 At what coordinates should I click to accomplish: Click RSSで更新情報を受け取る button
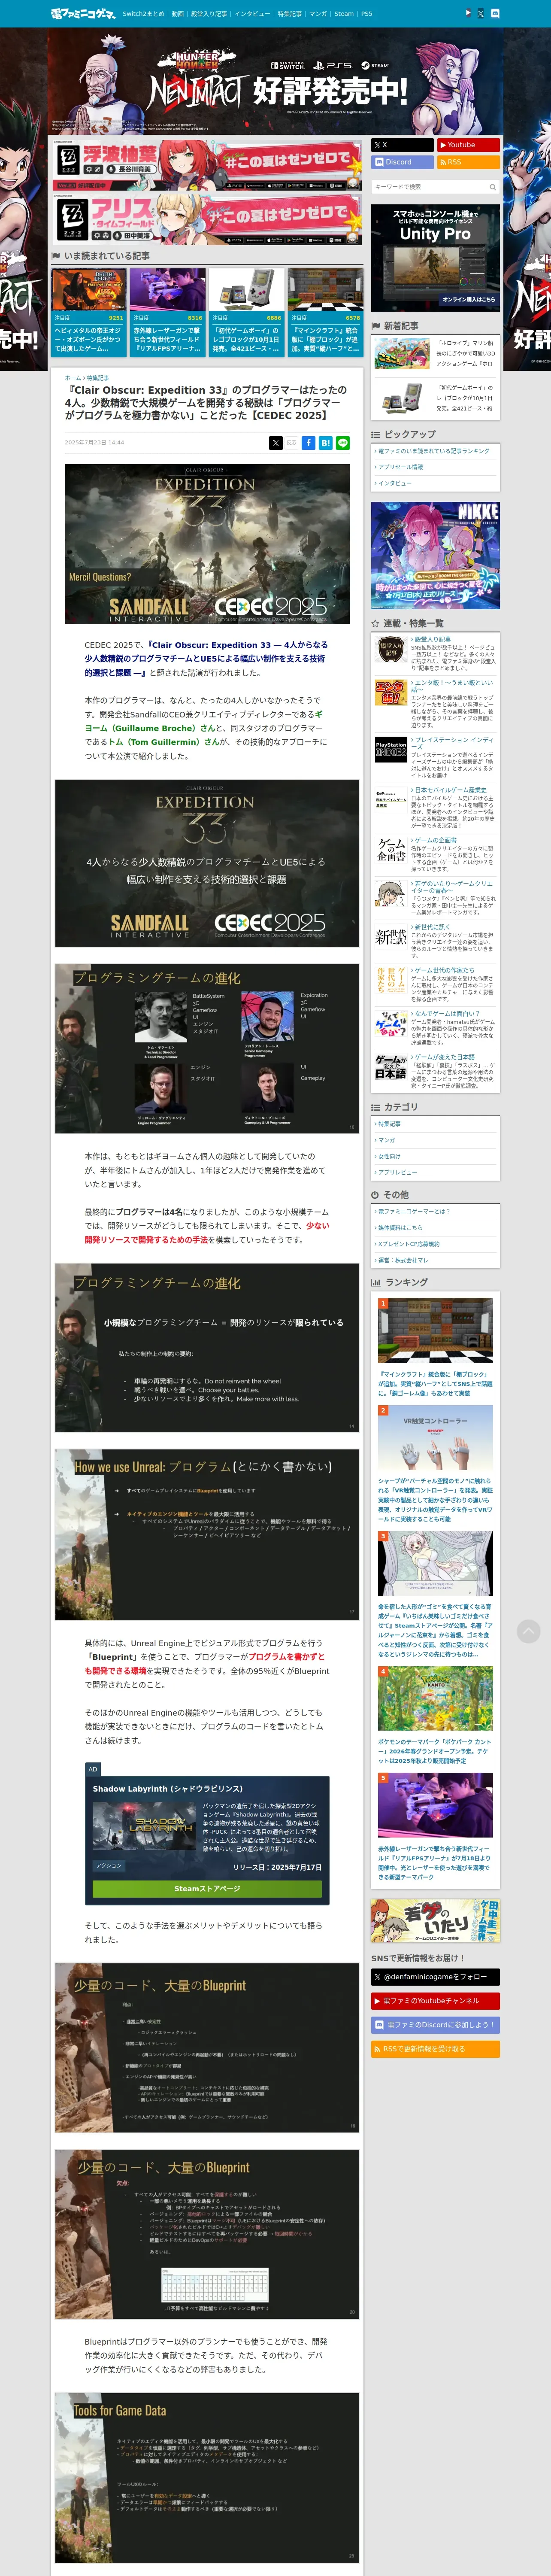point(435,2049)
